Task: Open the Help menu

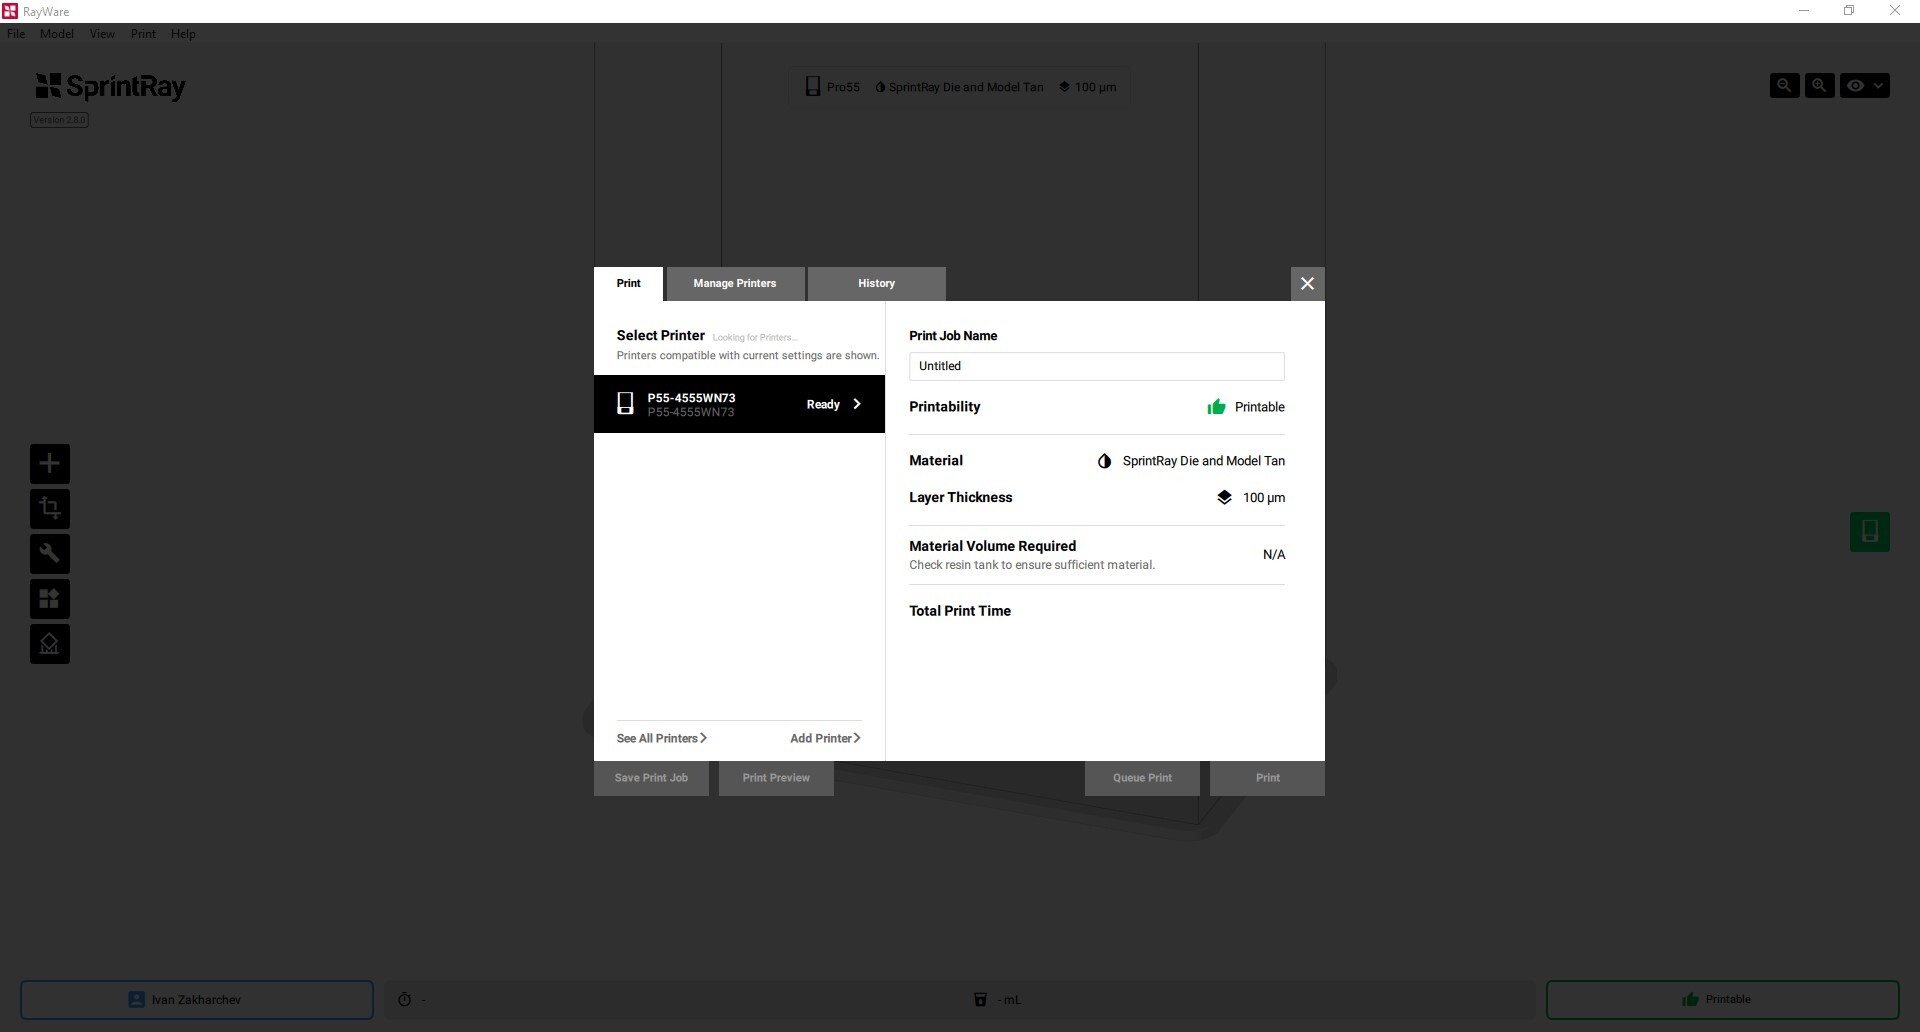Action: 183,34
